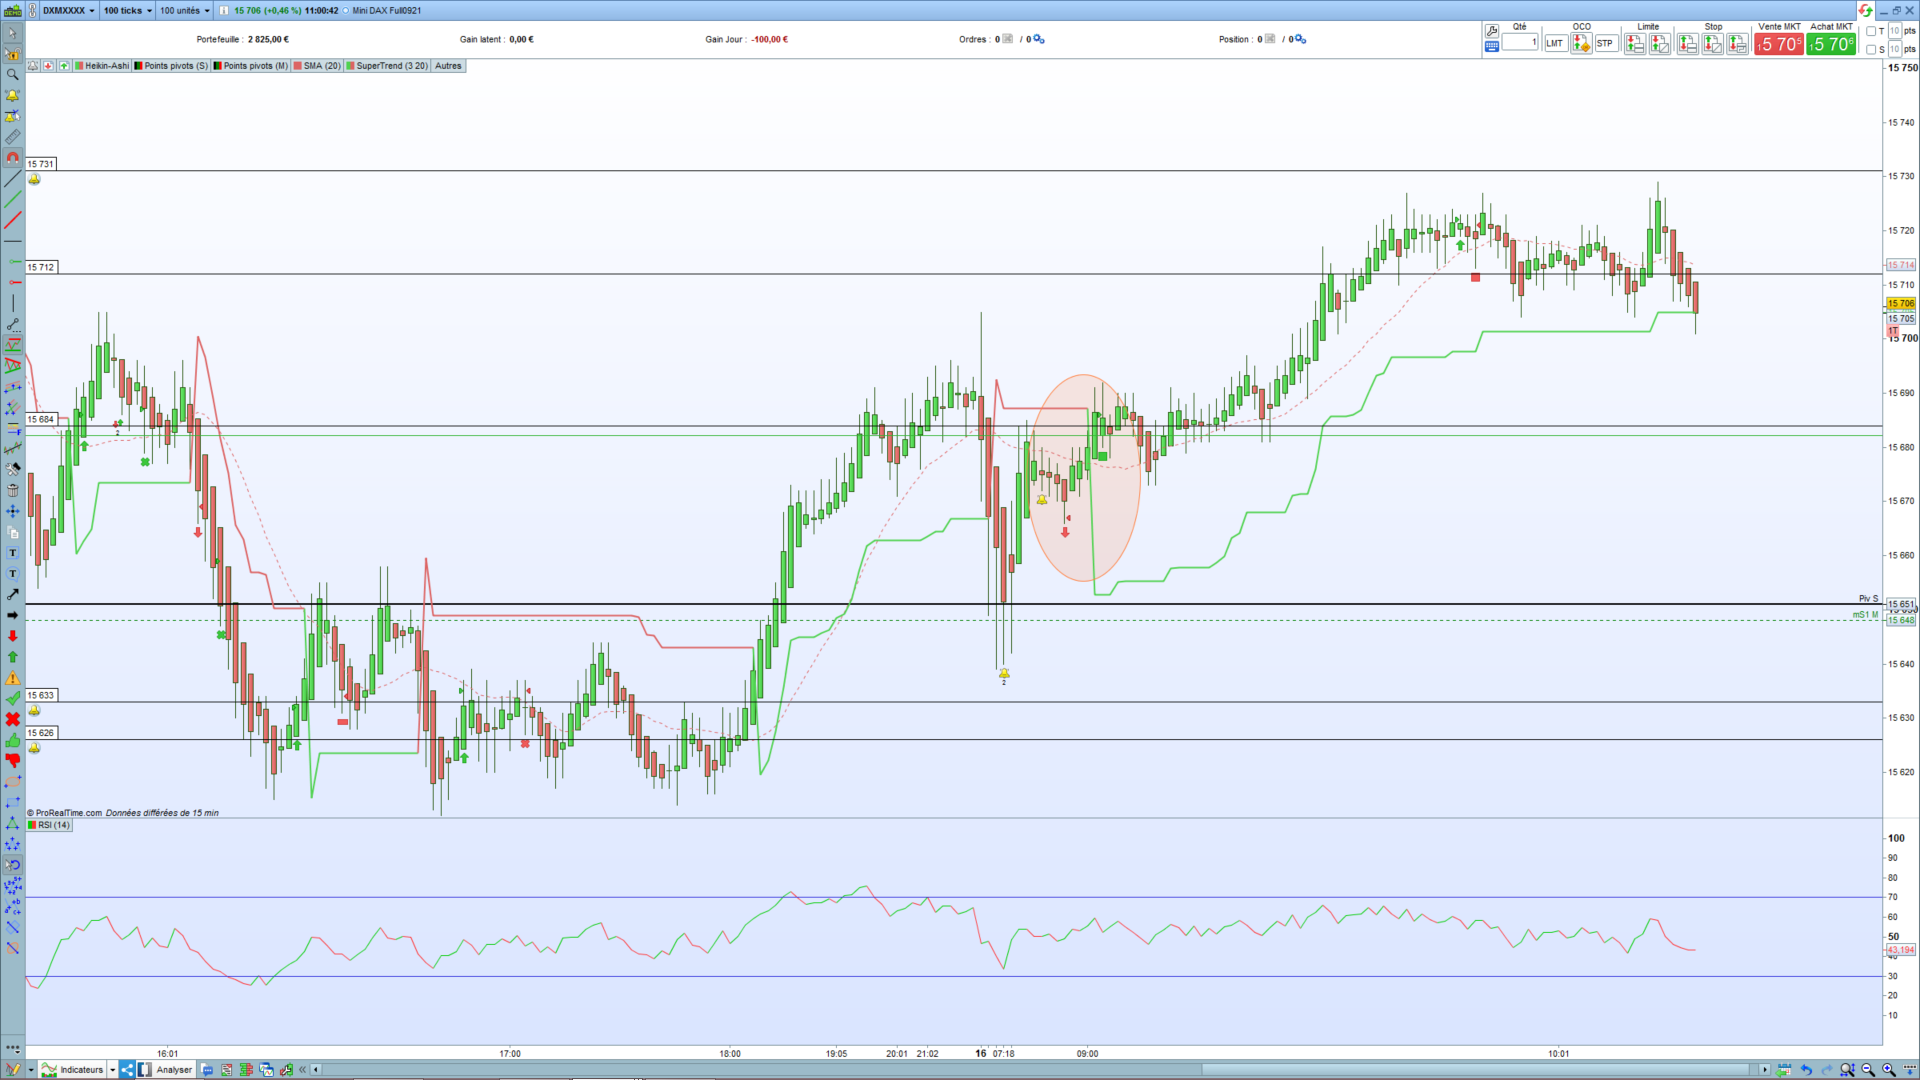This screenshot has height=1080, width=1920.
Task: Click the undo arrow icon
Action: pos(1806,1070)
